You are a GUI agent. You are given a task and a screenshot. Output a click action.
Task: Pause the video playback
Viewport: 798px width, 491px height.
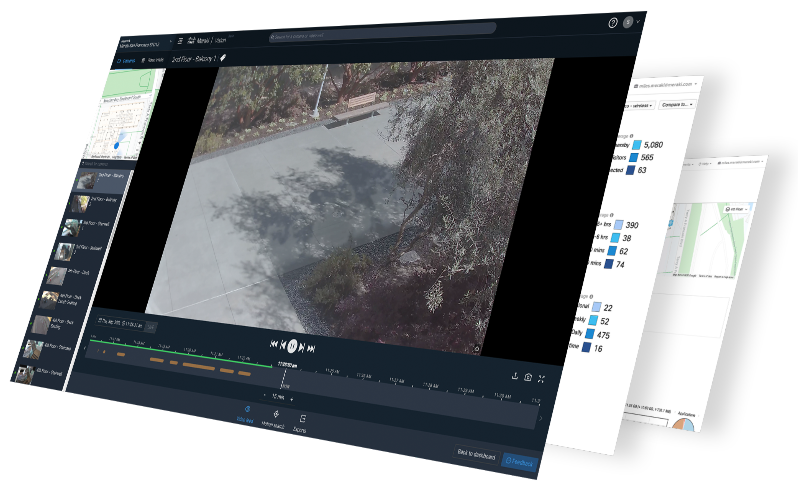292,346
